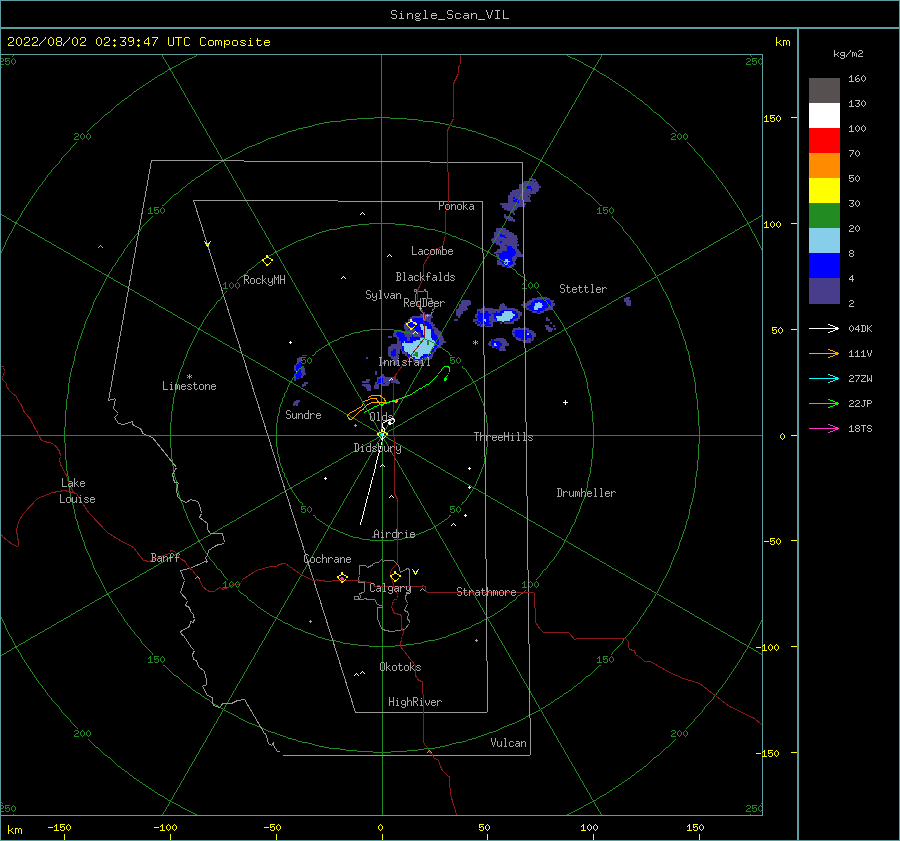This screenshot has width=900, height=841.
Task: Click the magenta 18TS track arrow in legend
Action: pos(824,428)
